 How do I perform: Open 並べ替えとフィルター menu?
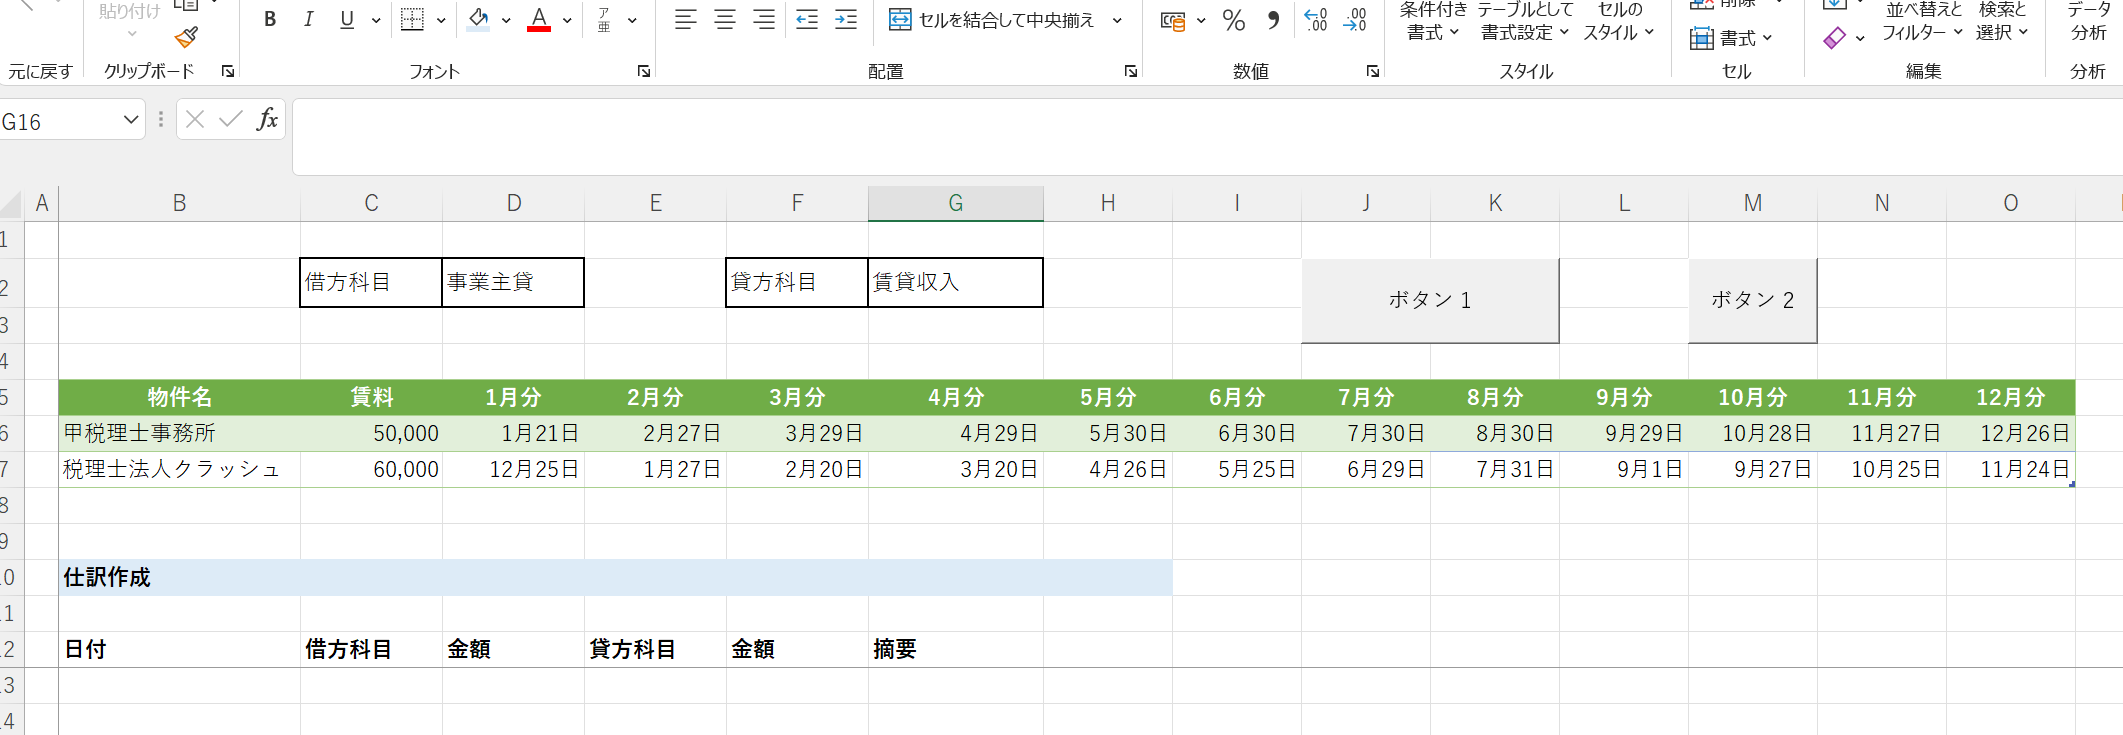coord(1921,22)
